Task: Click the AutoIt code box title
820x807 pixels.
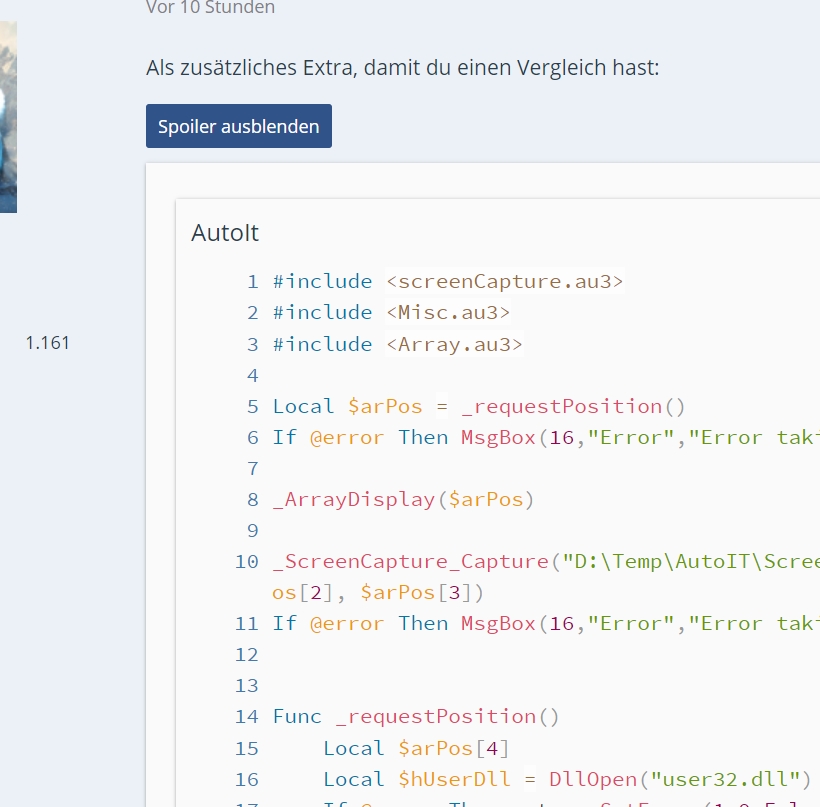Action: [x=225, y=233]
